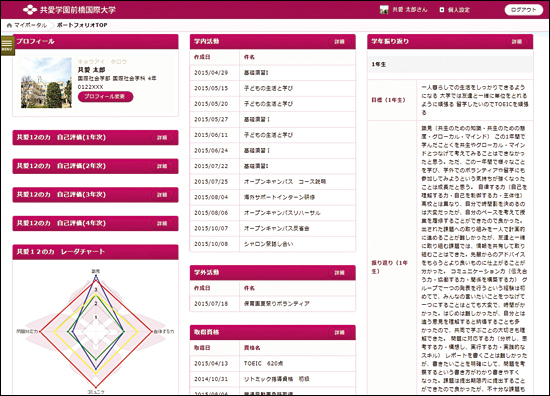The height and width of the screenshot is (396, 550).
Task: Select シャロン祭話し合い row
Action: click(273, 244)
